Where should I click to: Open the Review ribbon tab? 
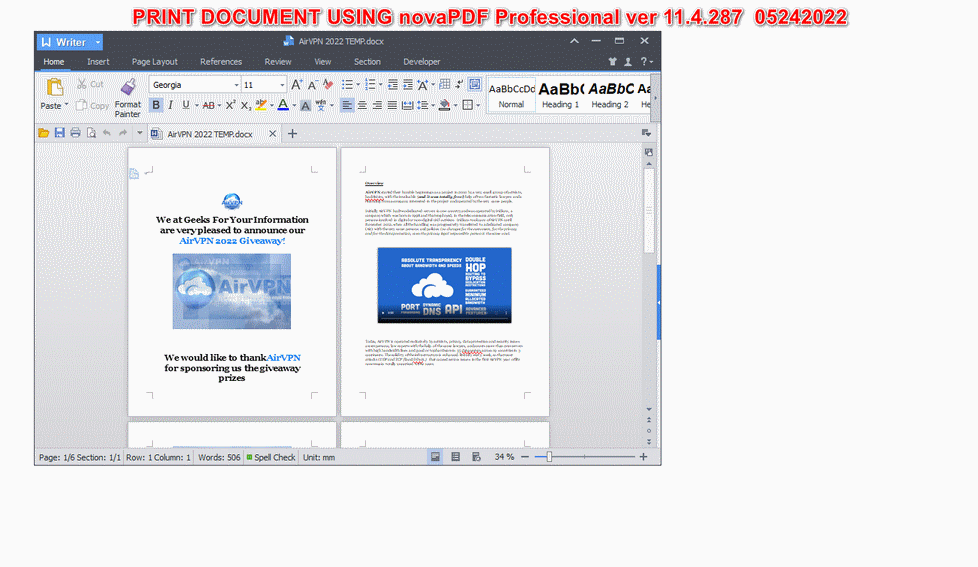(x=278, y=62)
